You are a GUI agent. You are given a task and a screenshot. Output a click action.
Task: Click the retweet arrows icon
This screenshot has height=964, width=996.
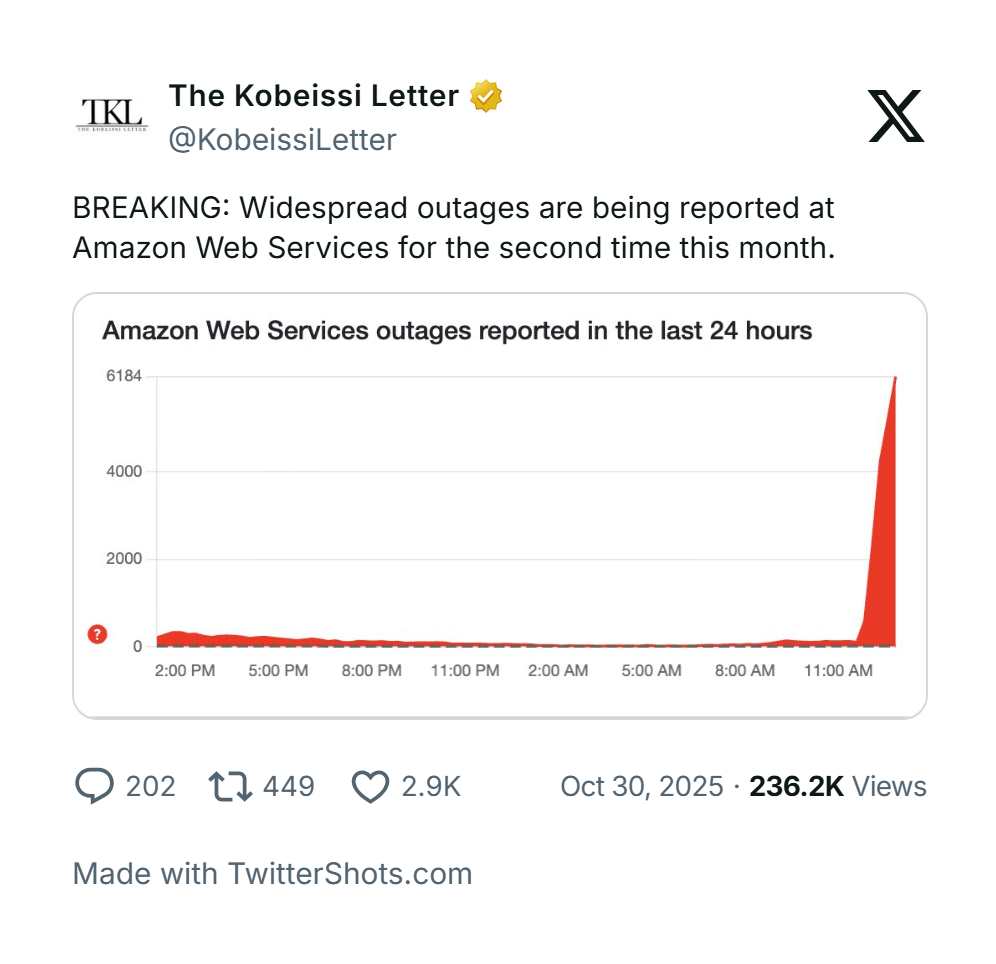(x=228, y=786)
